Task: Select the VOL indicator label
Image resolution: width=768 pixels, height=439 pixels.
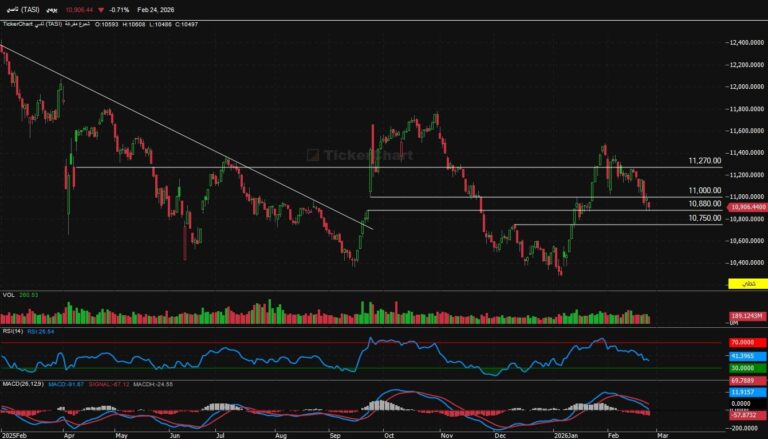Action: [x=8, y=295]
